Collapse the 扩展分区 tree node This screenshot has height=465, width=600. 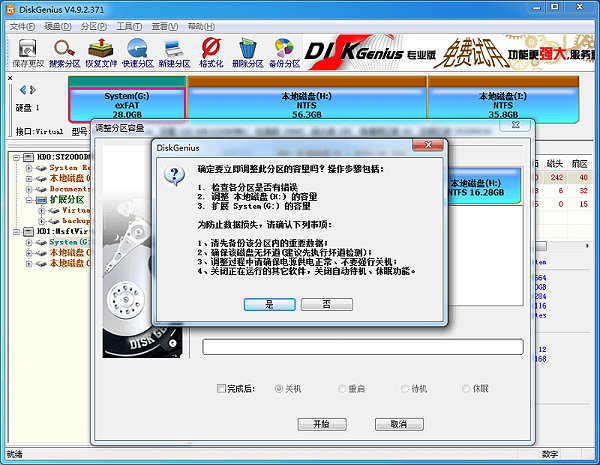(29, 200)
